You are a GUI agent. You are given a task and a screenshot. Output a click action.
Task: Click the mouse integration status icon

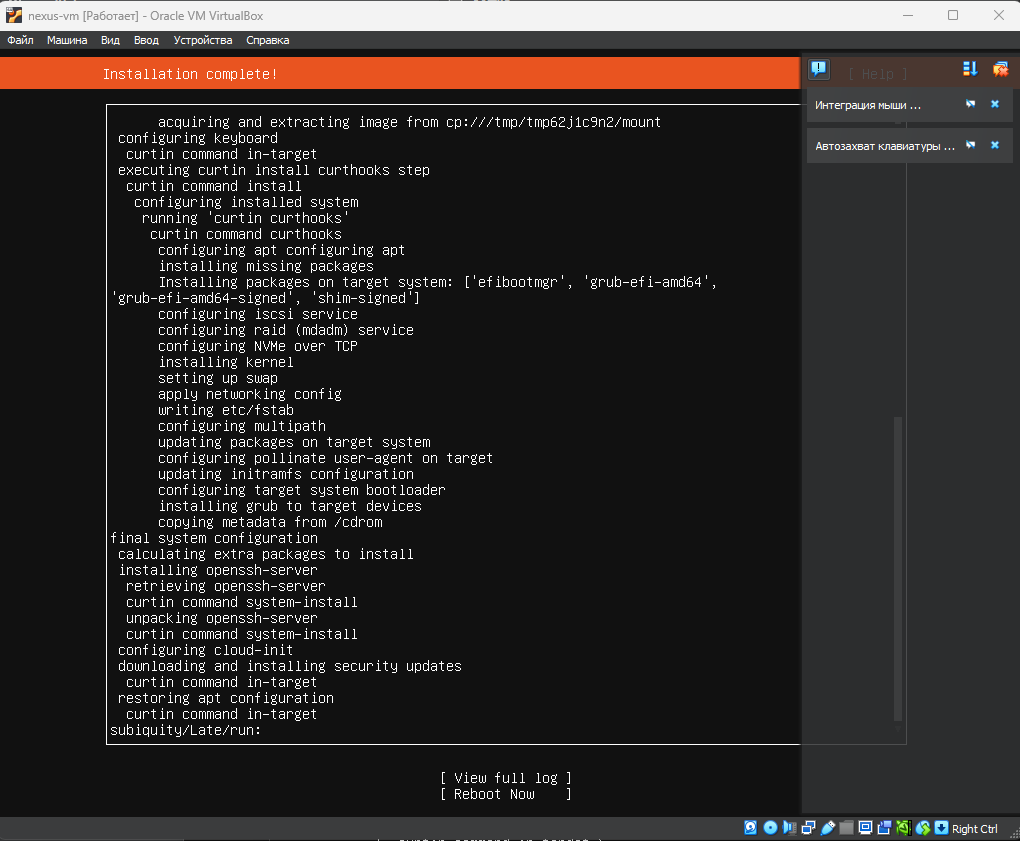click(x=922, y=827)
